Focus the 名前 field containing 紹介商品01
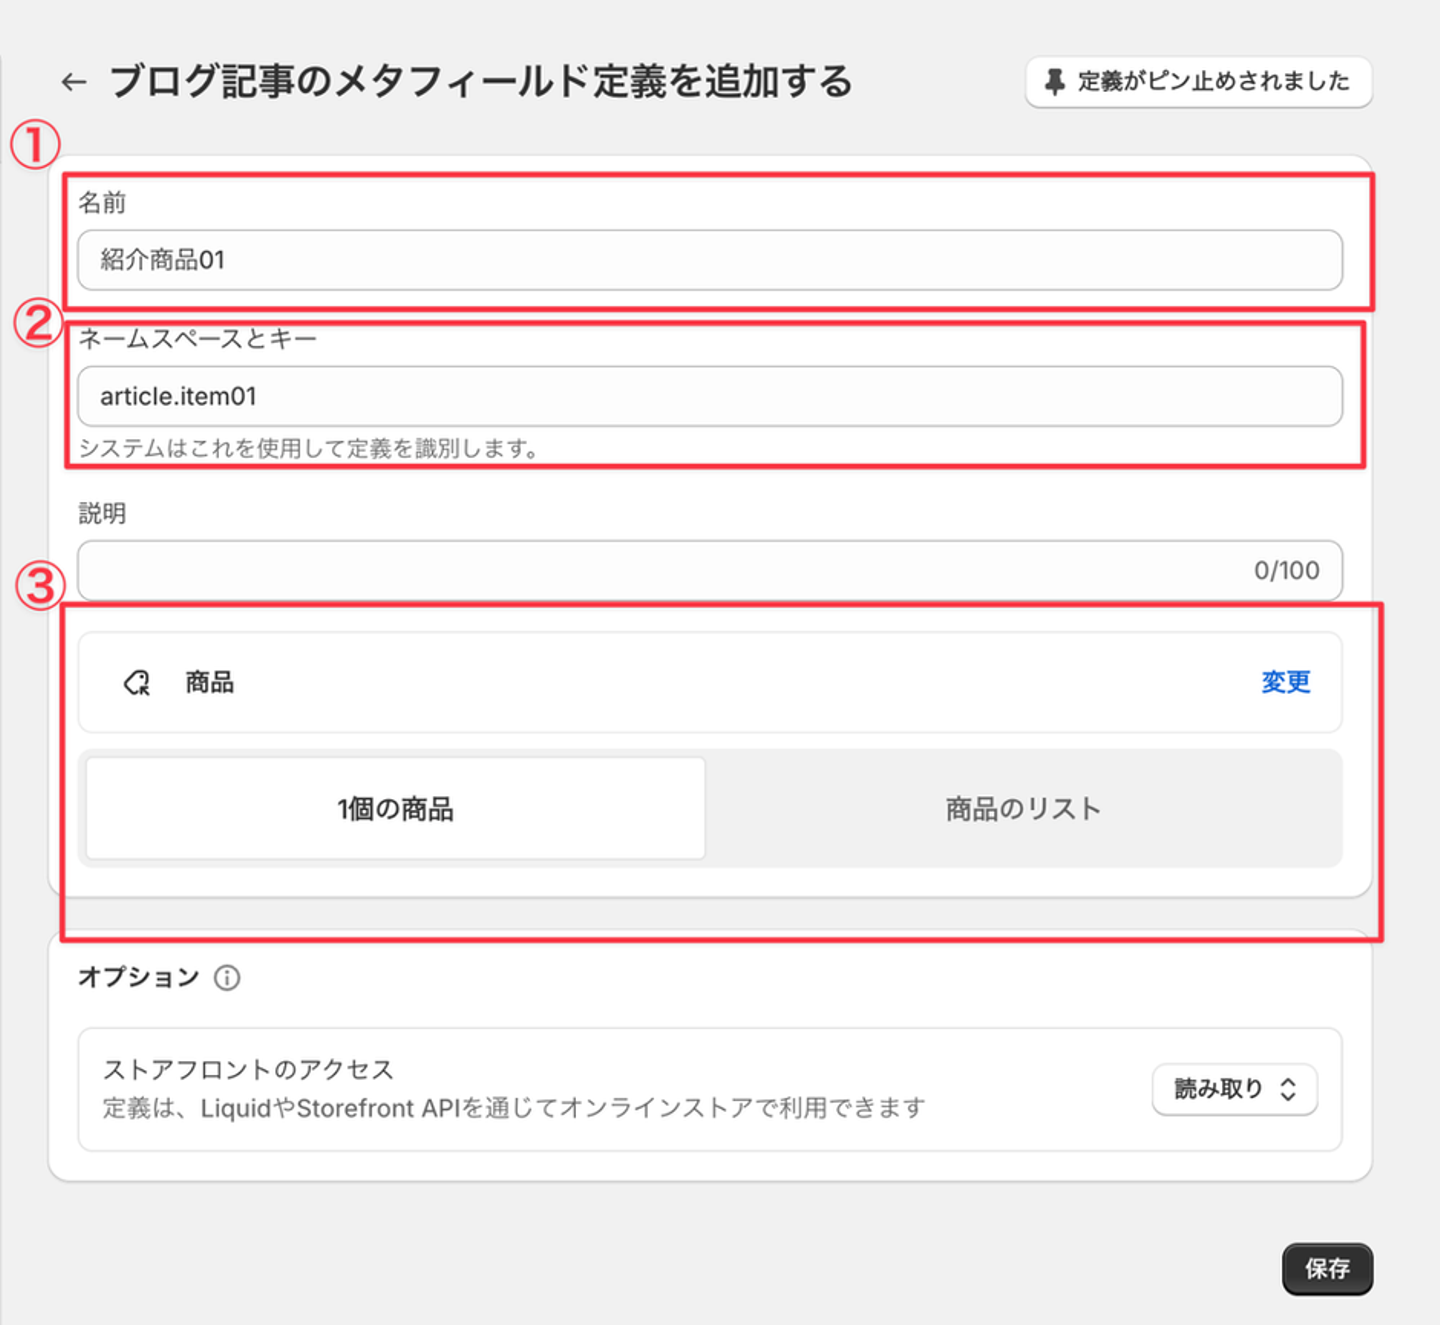 [709, 261]
